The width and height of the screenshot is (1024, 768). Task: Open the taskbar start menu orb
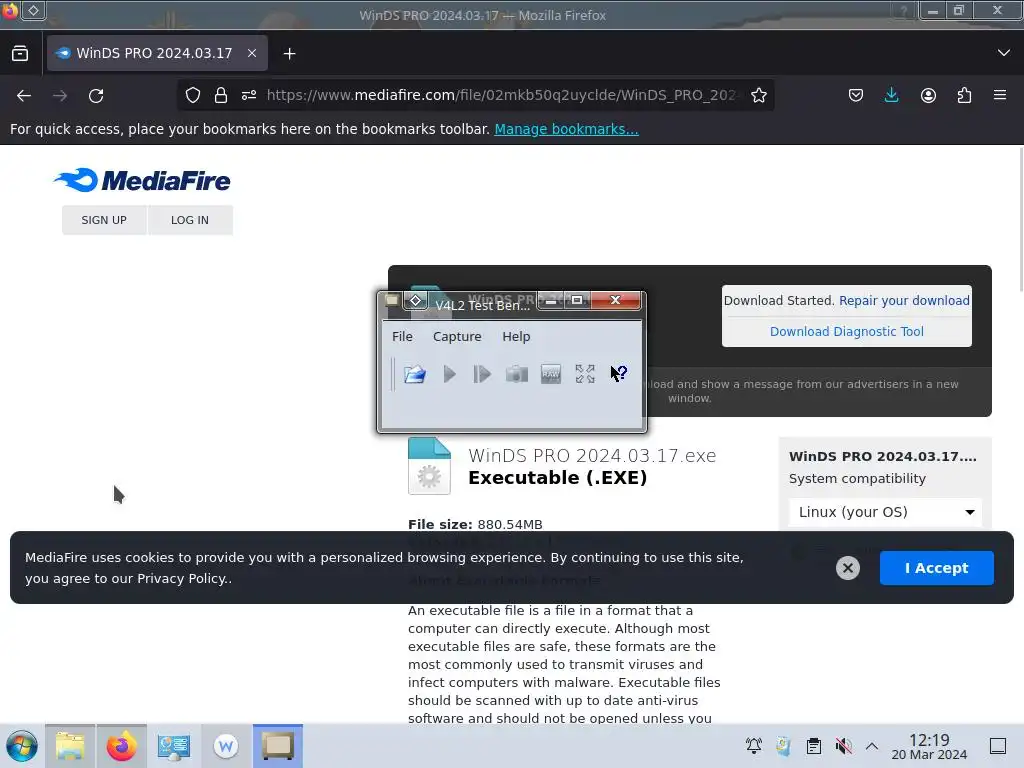22,746
